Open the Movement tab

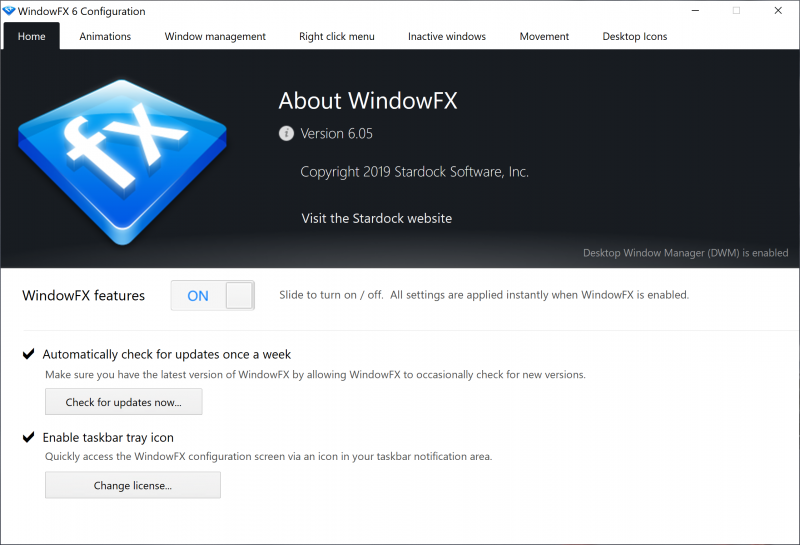pyautogui.click(x=544, y=36)
